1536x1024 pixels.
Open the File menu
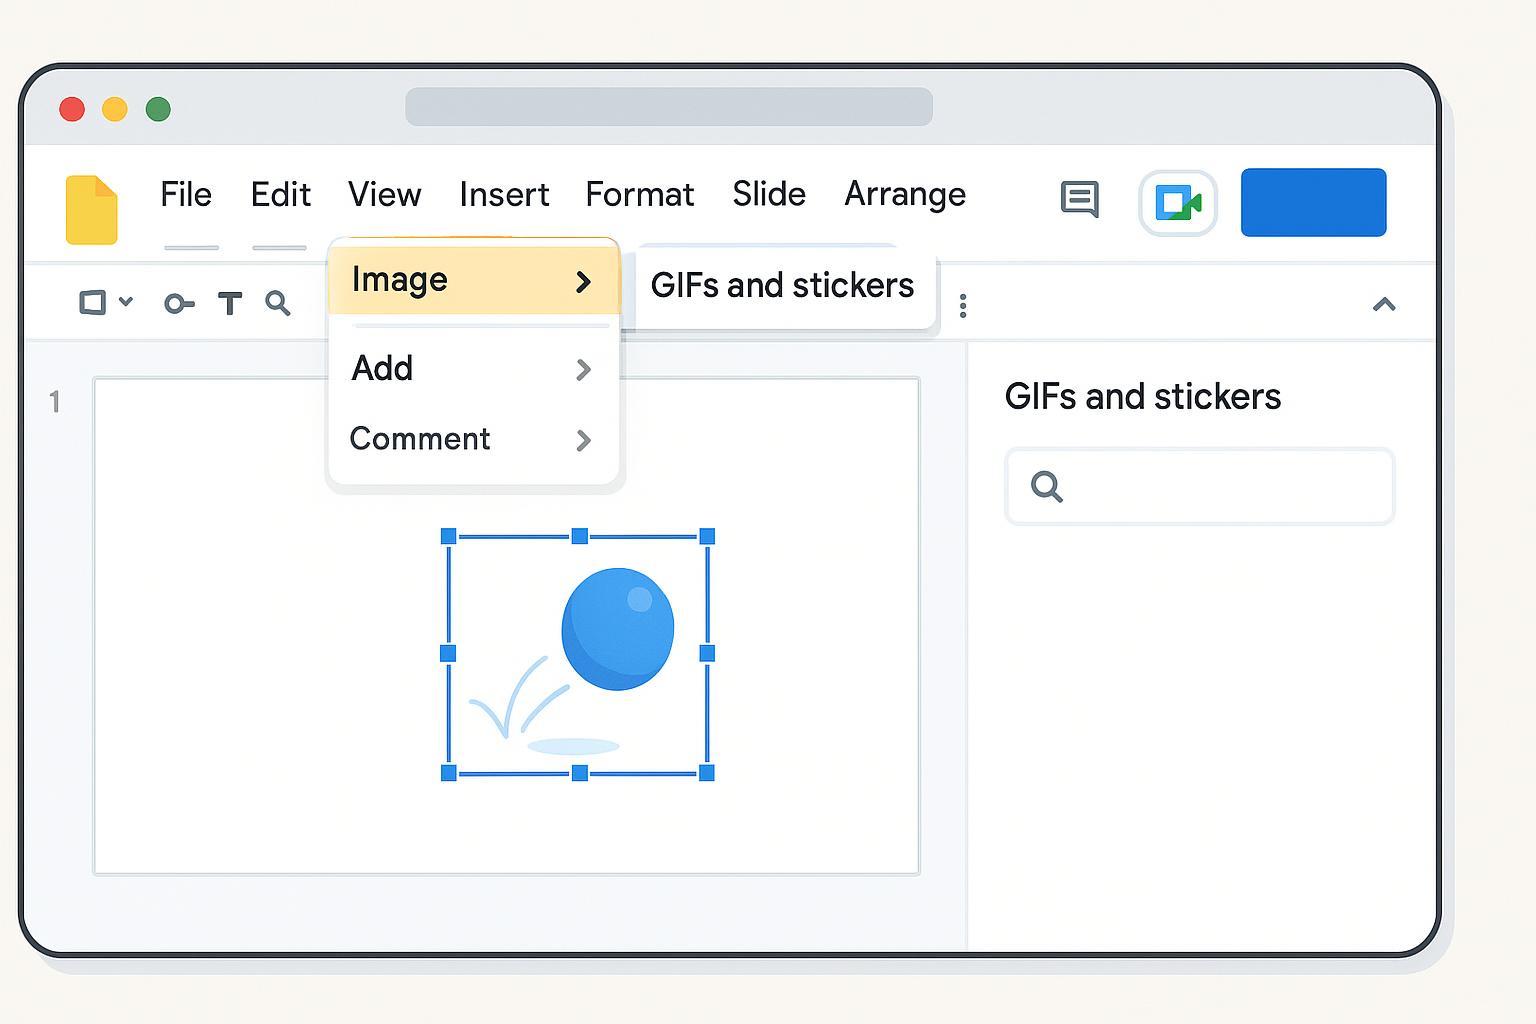(x=186, y=194)
